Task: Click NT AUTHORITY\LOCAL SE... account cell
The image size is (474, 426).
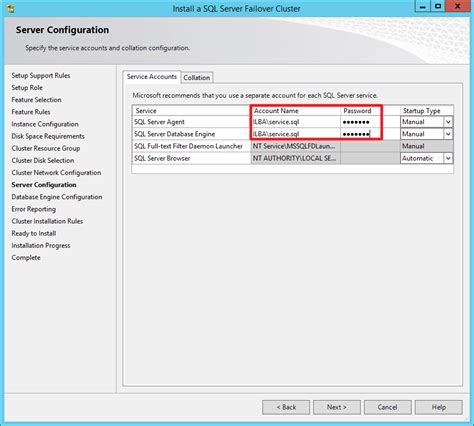Action: tap(295, 158)
